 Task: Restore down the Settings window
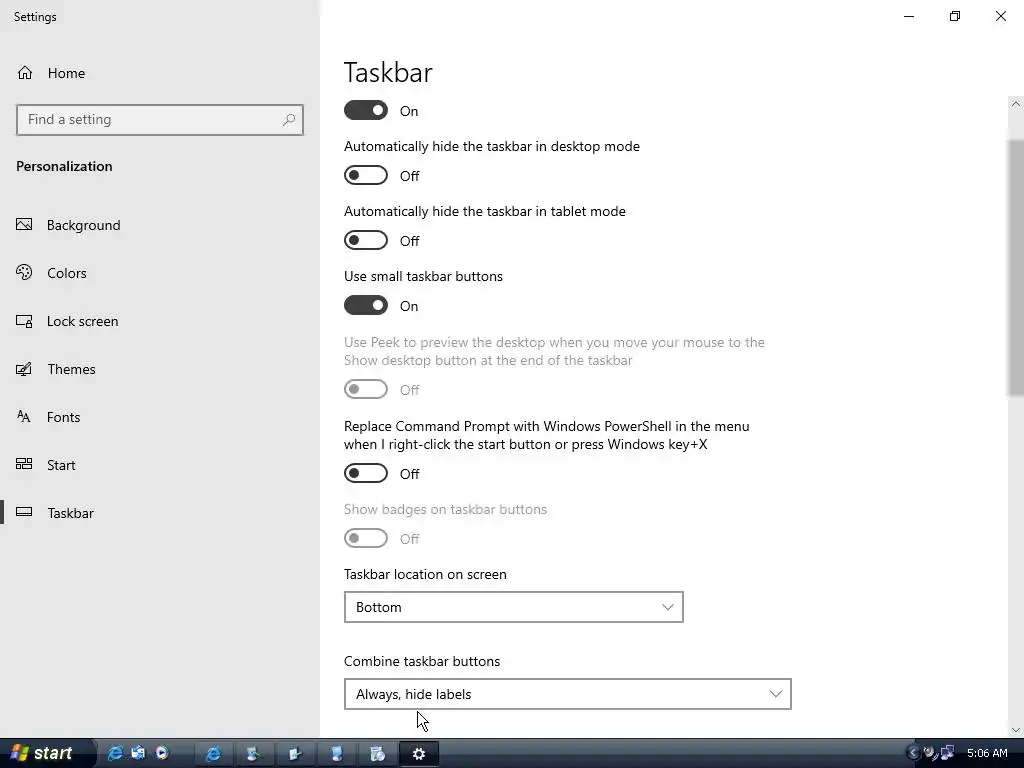955,16
